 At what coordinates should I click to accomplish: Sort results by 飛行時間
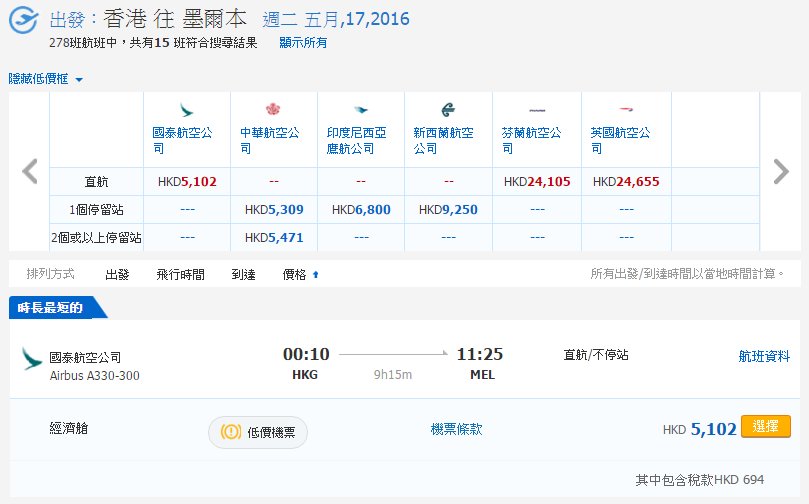point(181,274)
